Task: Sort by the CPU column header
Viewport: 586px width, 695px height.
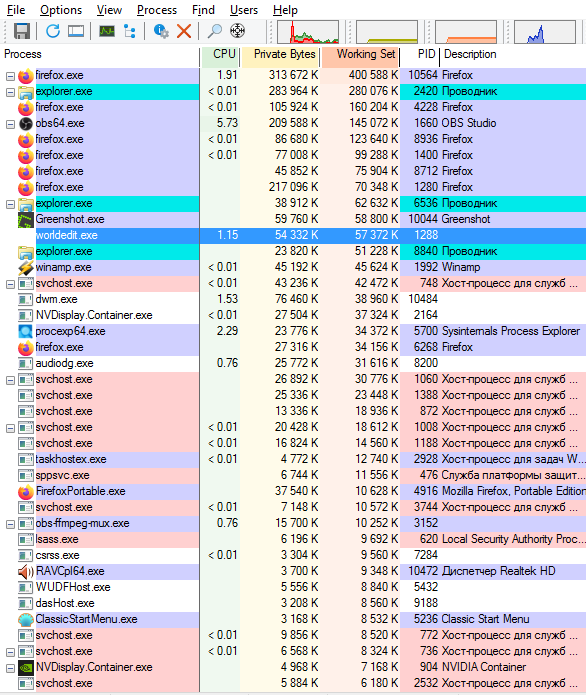Action: click(220, 55)
